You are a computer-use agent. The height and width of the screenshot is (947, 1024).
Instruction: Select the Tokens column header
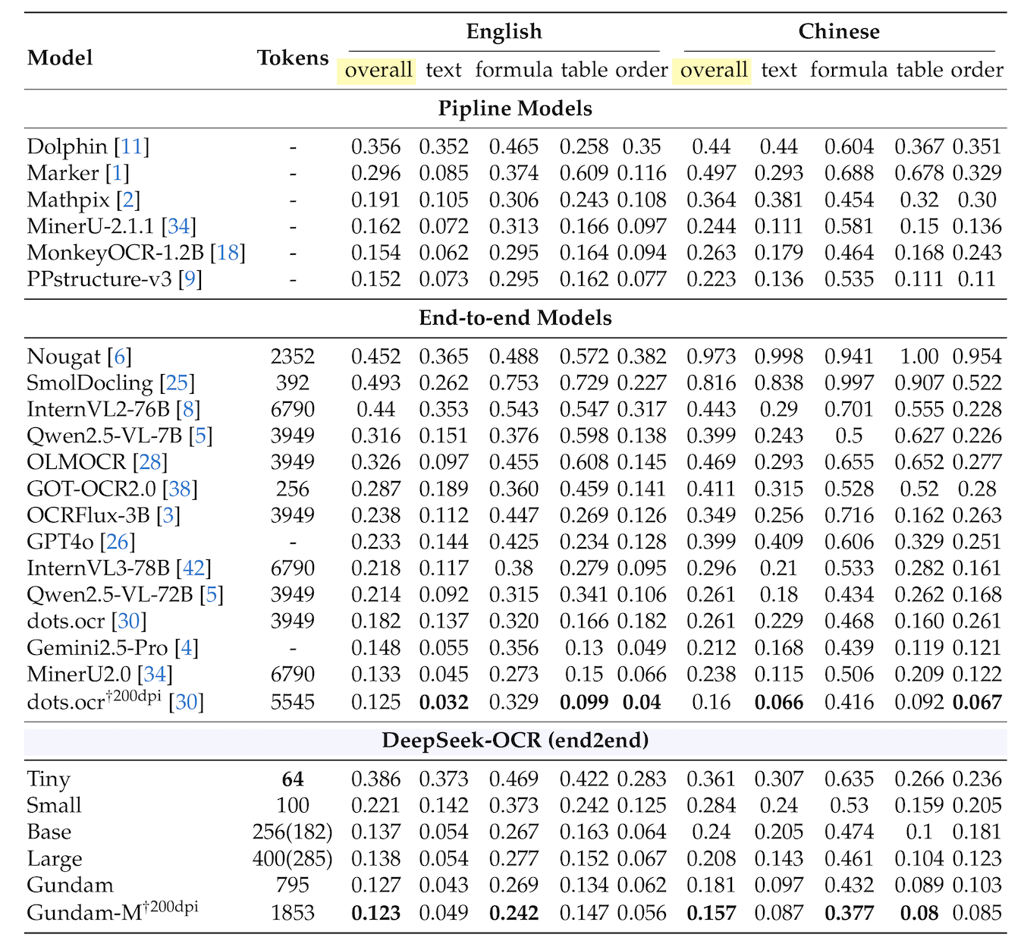pos(293,57)
